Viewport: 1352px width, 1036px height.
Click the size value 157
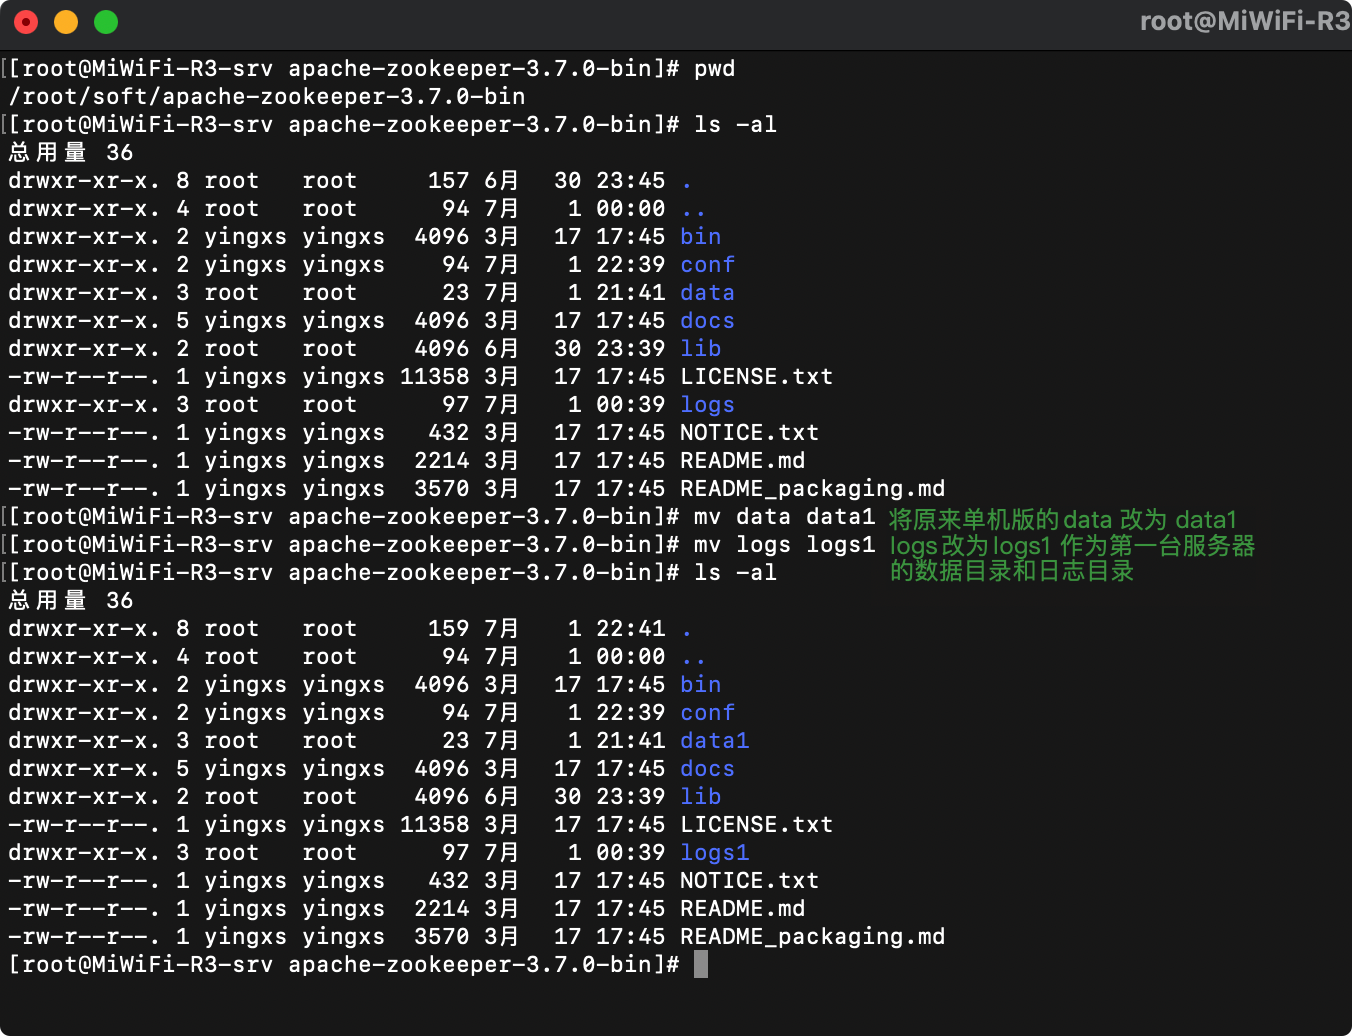(449, 181)
